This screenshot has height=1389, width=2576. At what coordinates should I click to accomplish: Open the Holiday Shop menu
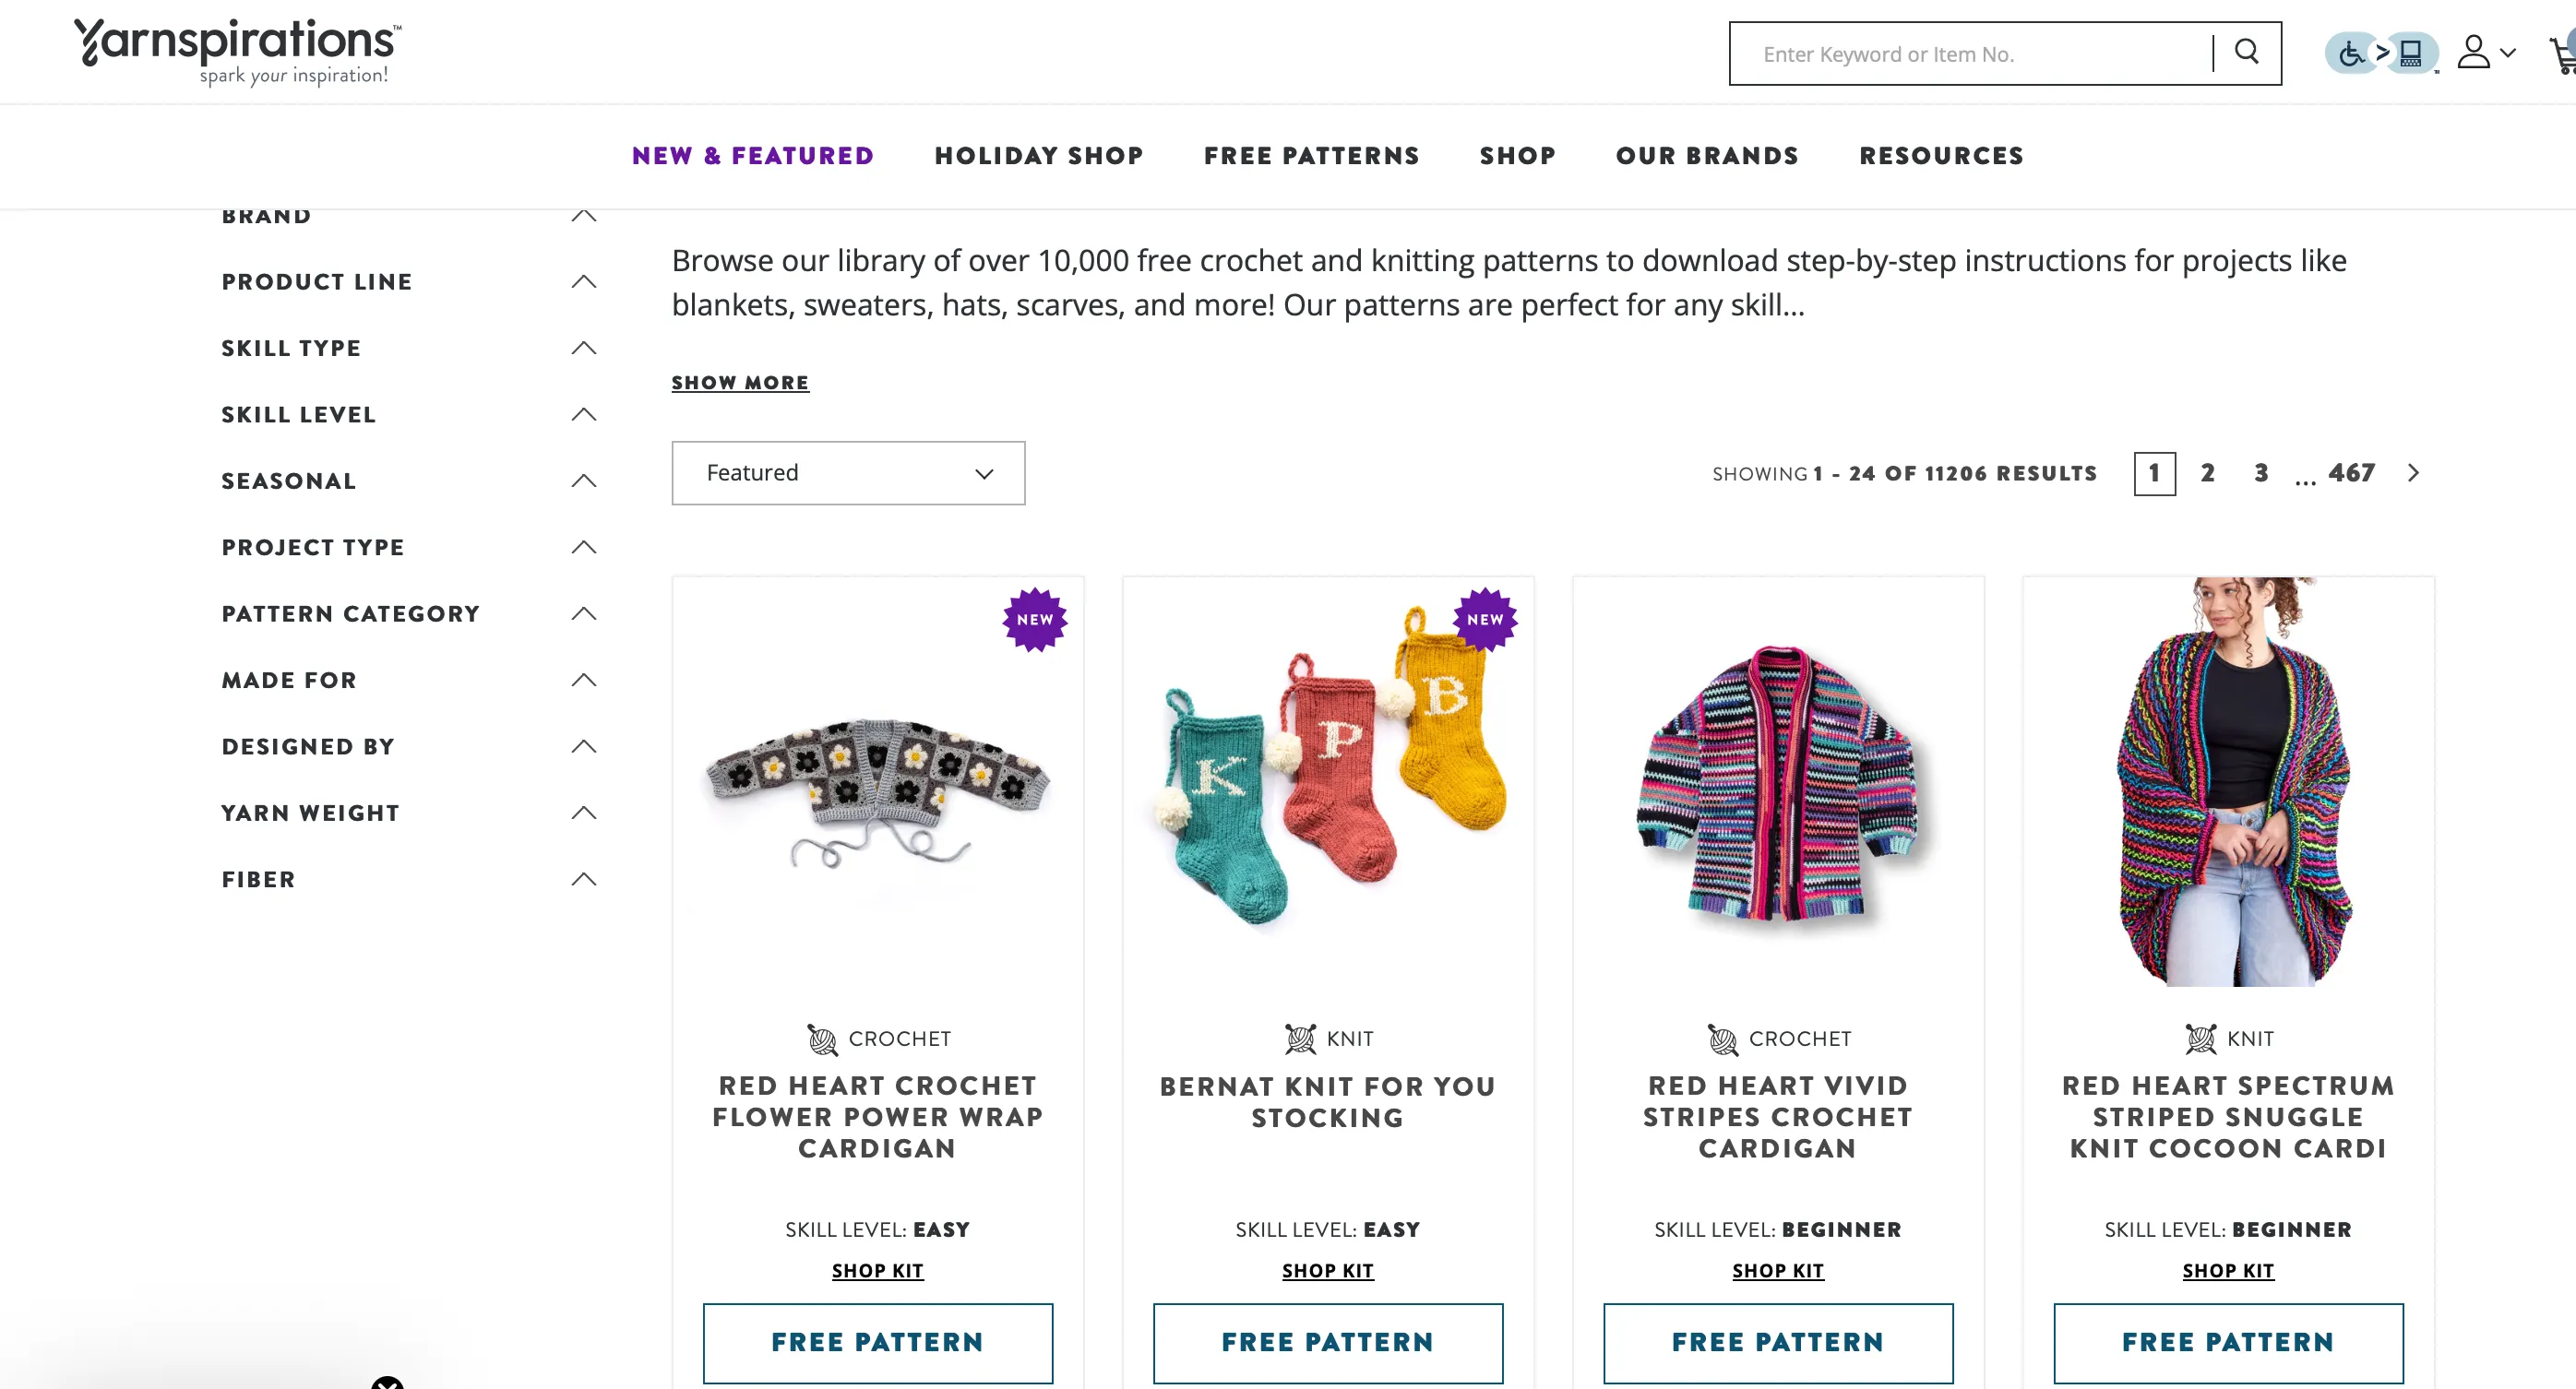coord(1038,156)
